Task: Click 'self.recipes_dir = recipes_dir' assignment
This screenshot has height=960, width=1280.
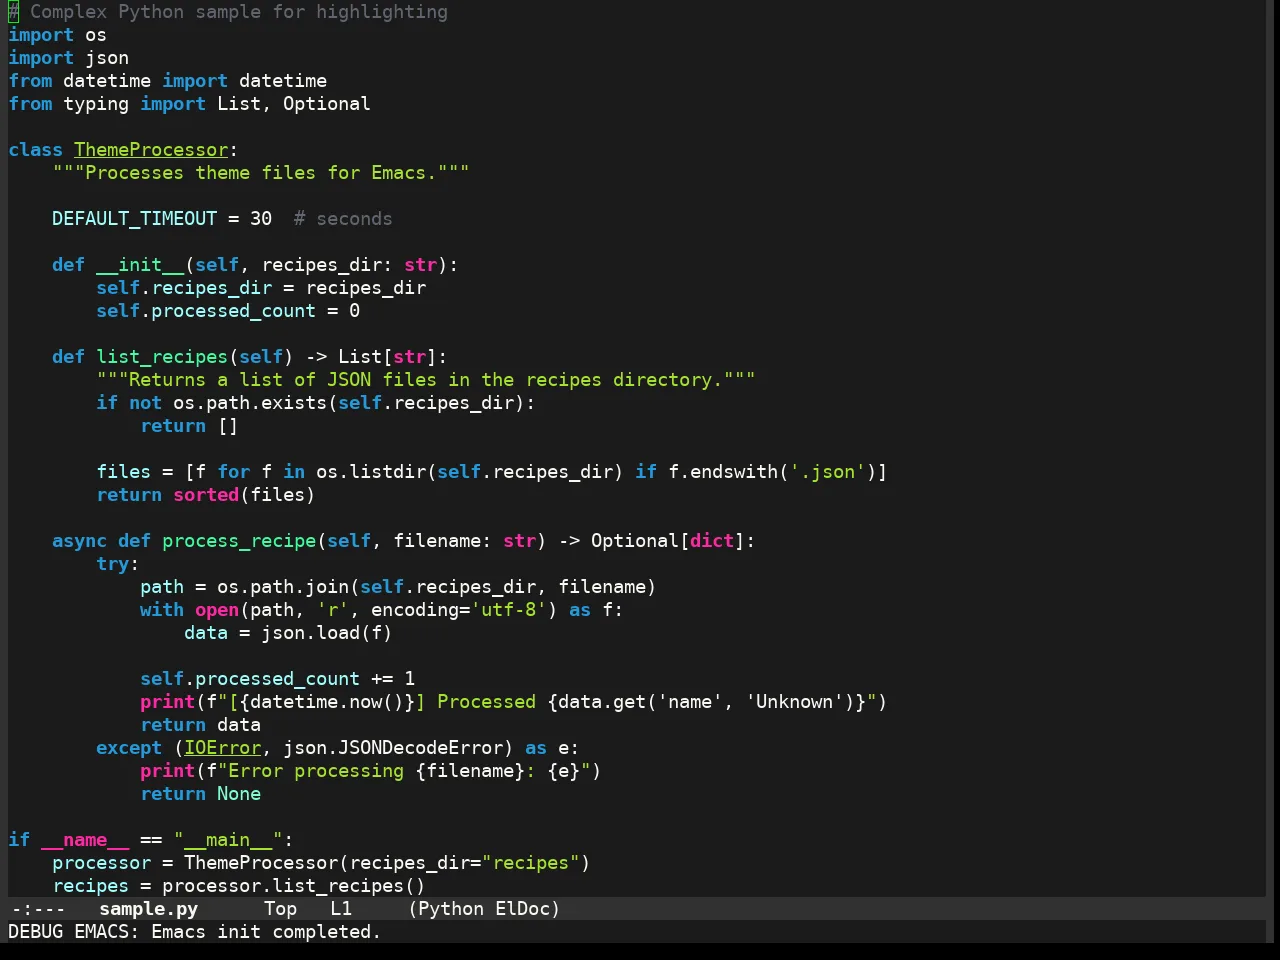Action: (x=261, y=288)
